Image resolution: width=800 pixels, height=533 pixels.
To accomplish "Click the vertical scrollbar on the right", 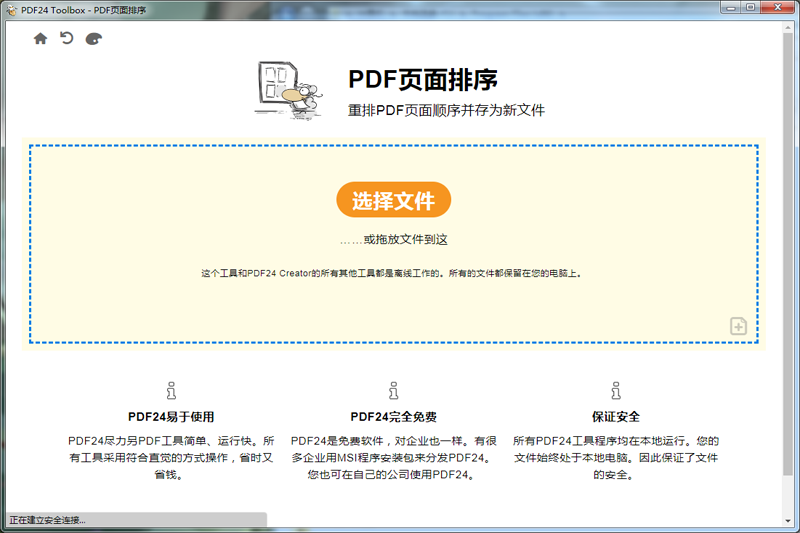I will (x=787, y=270).
